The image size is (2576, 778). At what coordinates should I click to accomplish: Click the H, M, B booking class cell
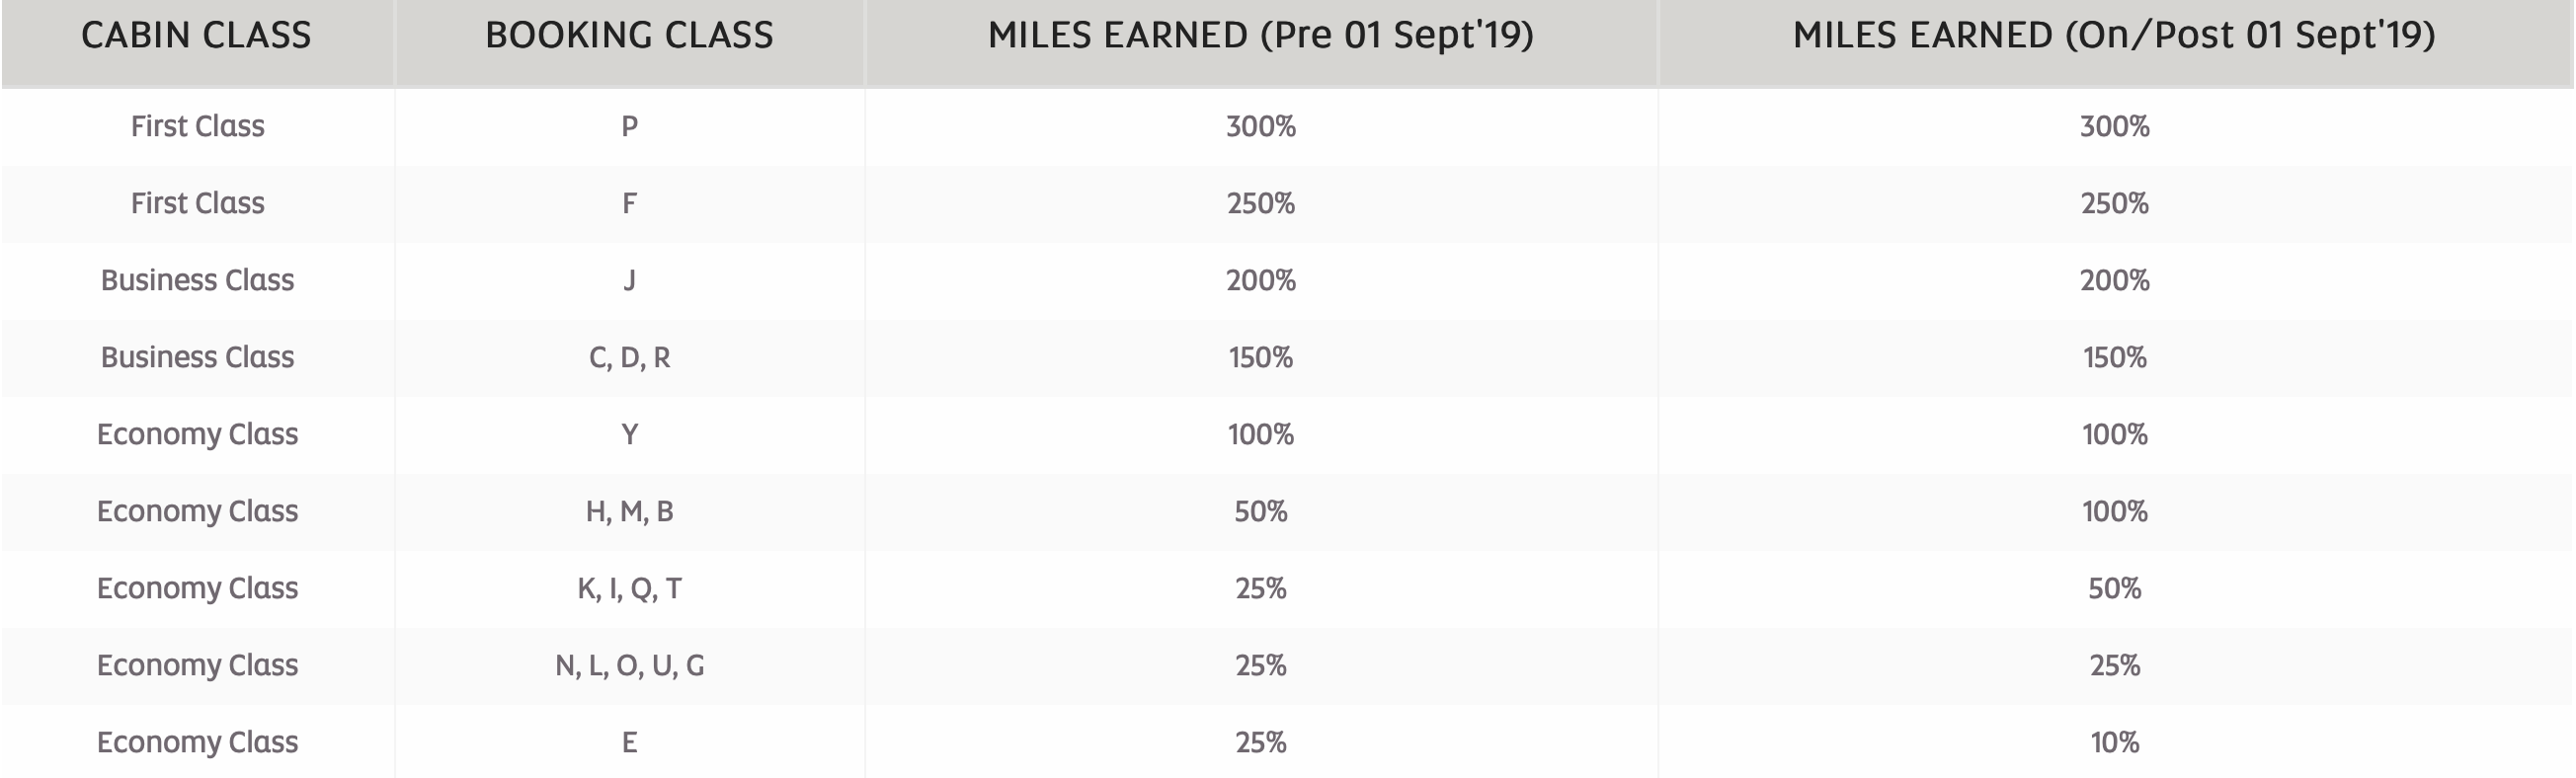(629, 511)
